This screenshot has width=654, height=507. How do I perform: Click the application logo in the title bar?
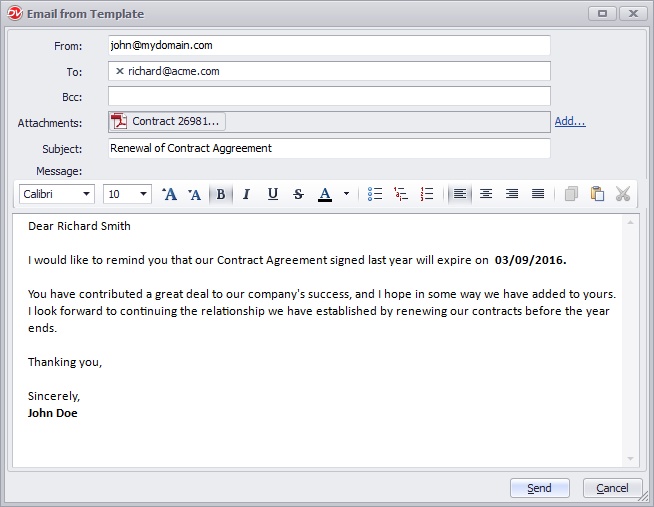coord(15,13)
